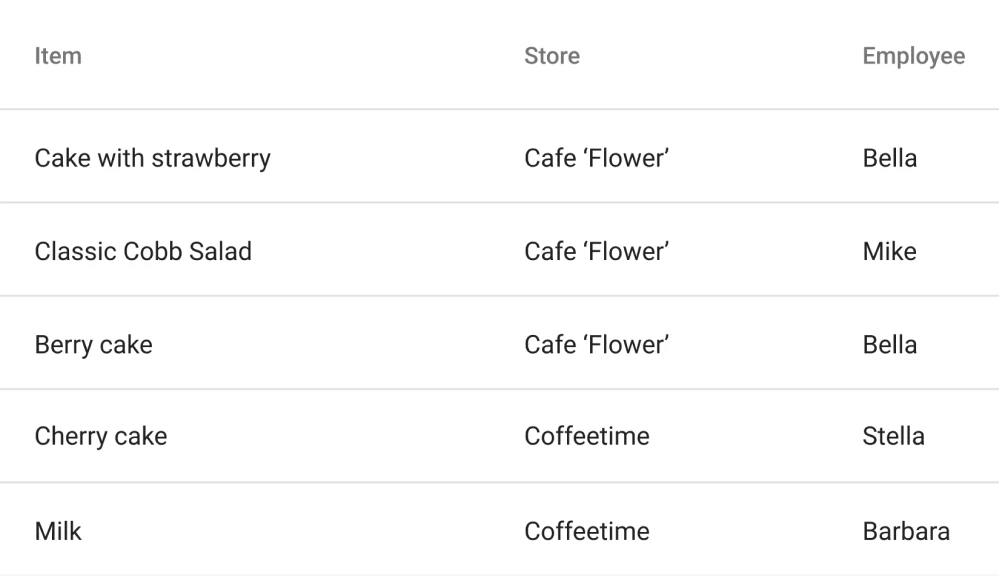Click the Classic Cobb Salad item cell
The image size is (999, 576).
[143, 251]
